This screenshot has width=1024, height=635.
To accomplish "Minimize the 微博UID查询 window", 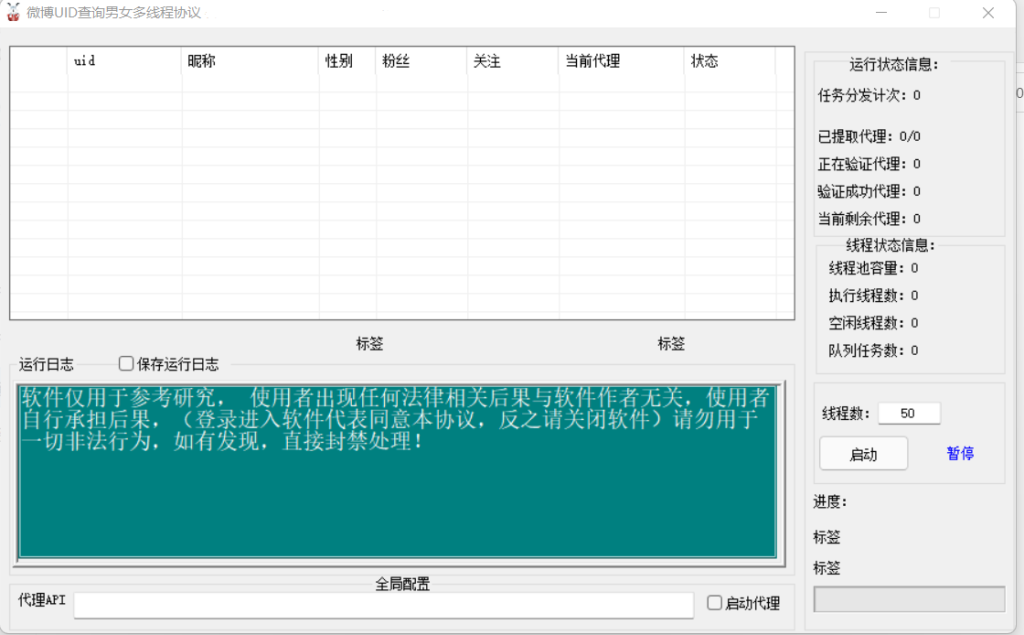I will 881,13.
